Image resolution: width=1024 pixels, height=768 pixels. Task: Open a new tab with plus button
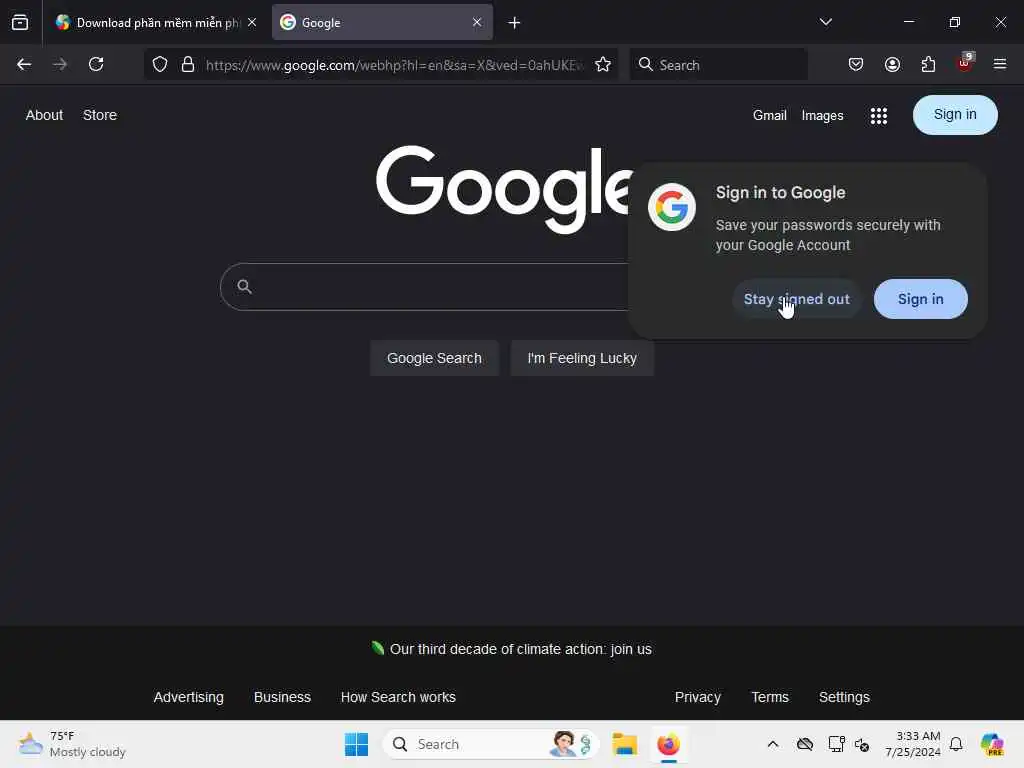point(515,23)
